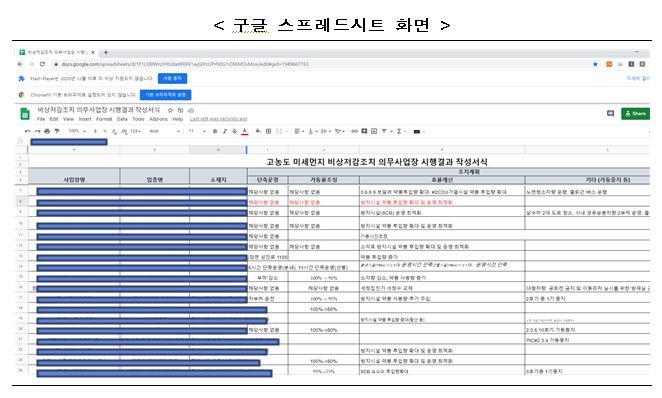
Task: Click the Print icon in toolbar
Action: [47, 131]
